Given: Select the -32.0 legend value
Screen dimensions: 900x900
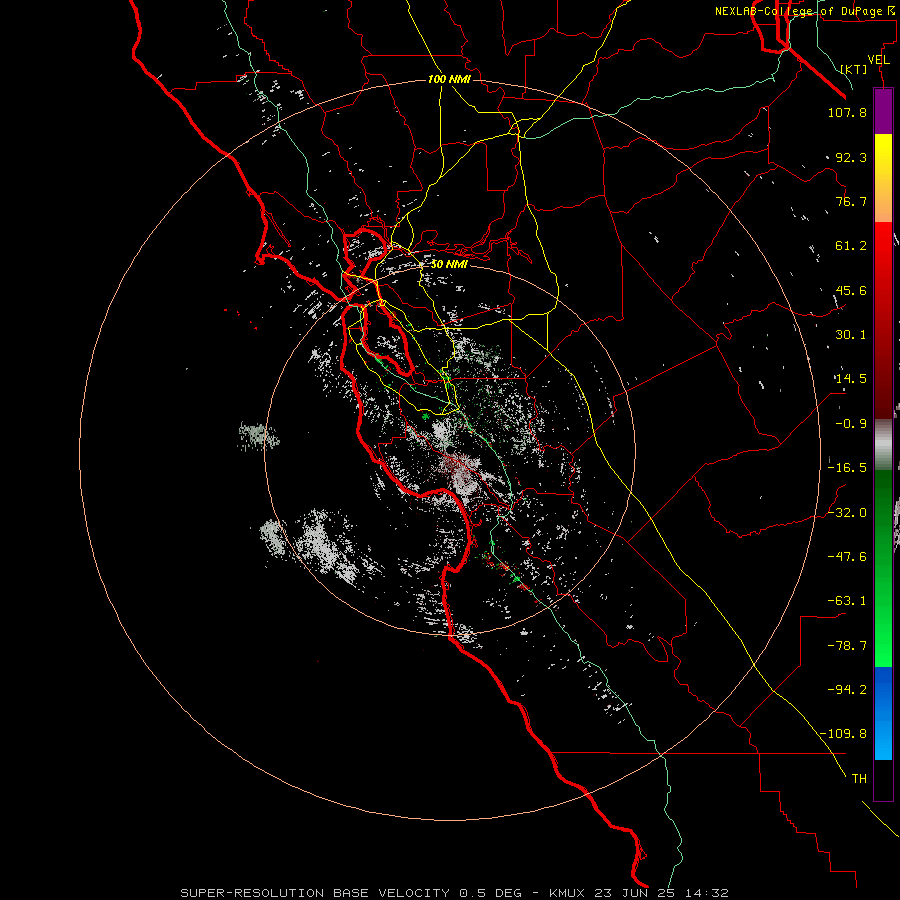Looking at the screenshot, I should [x=847, y=513].
